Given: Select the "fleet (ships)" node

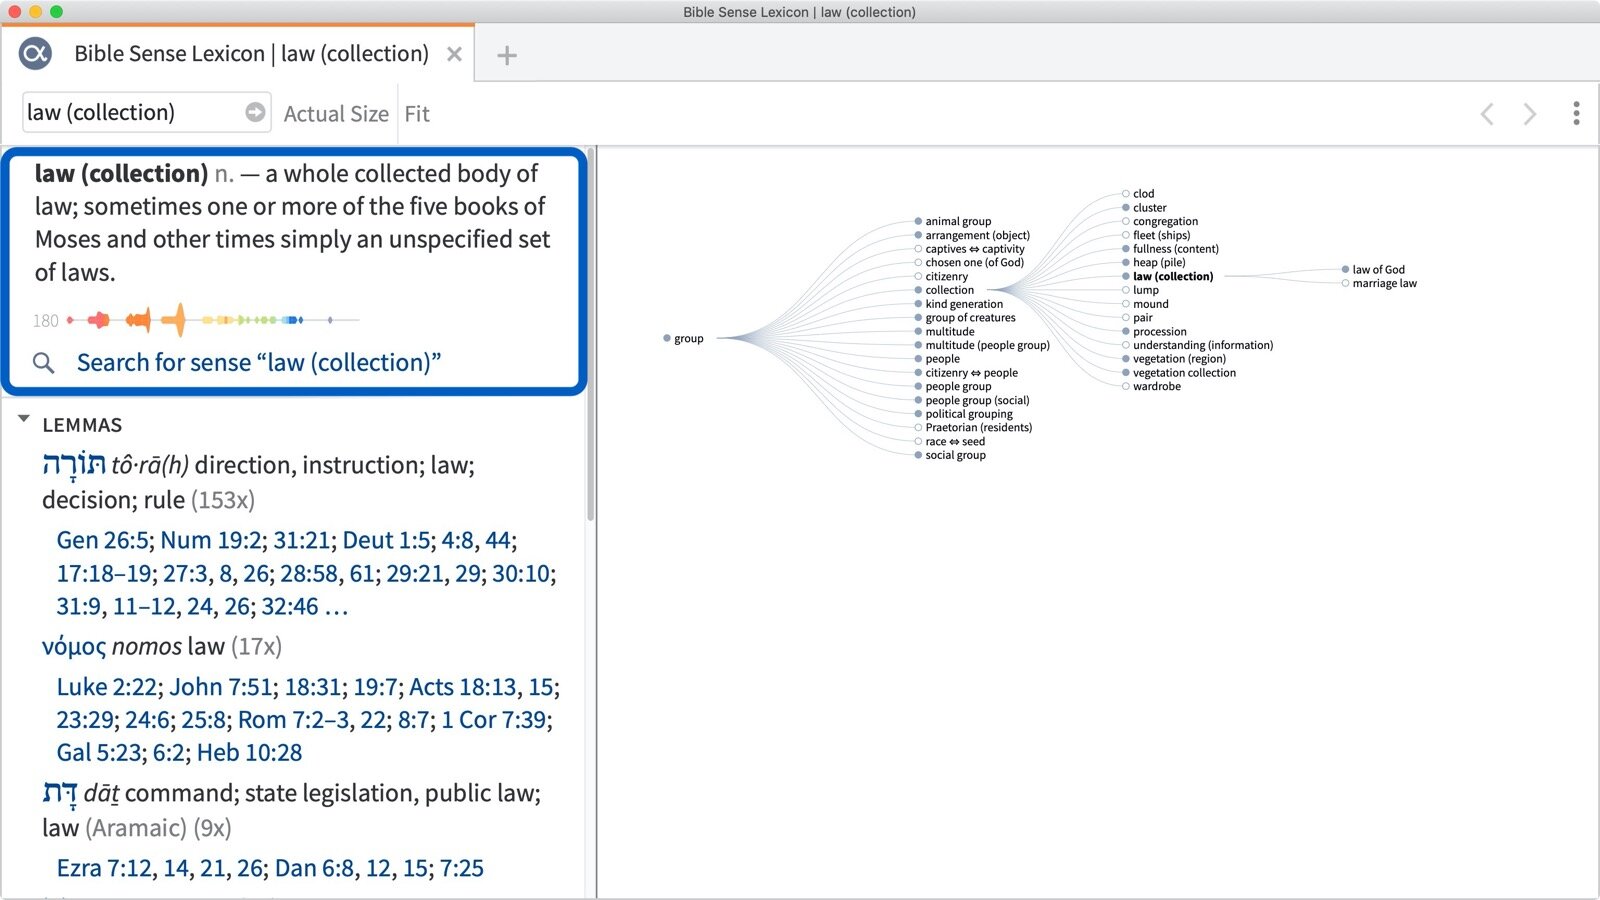Looking at the screenshot, I should click(1156, 235).
